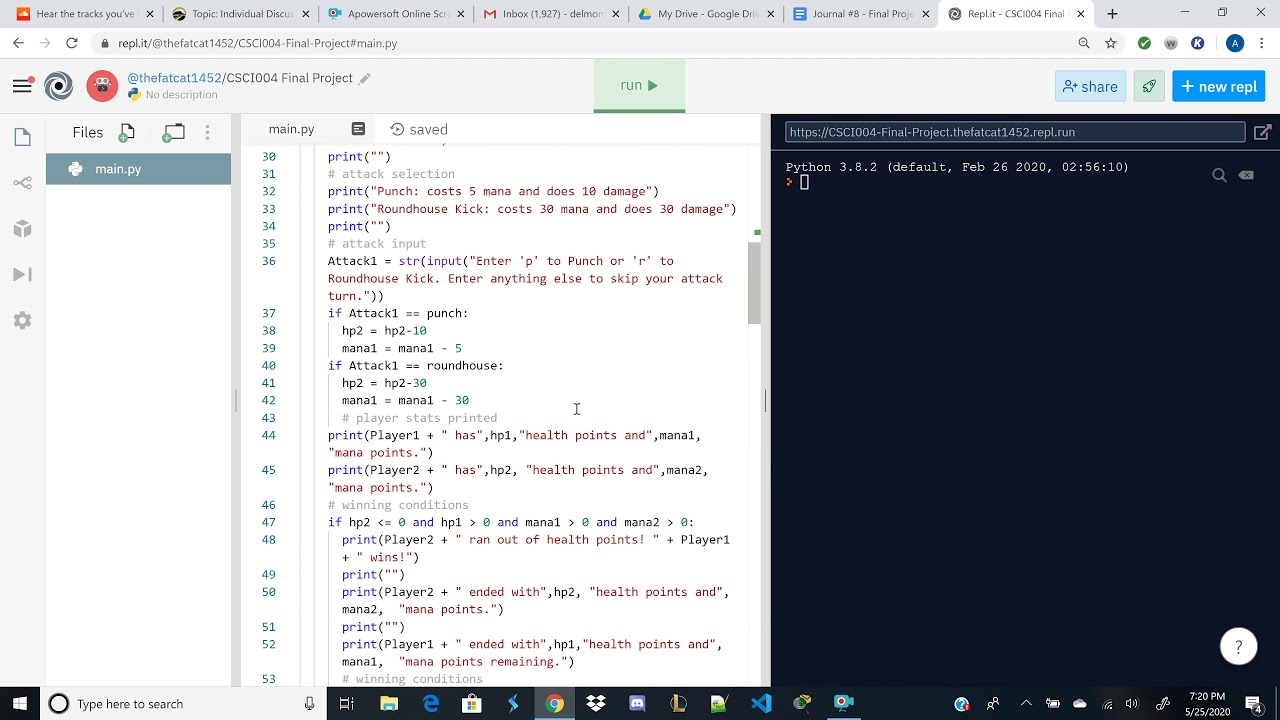1280x720 pixels.
Task: Open the Packages sidebar icon
Action: (22, 229)
